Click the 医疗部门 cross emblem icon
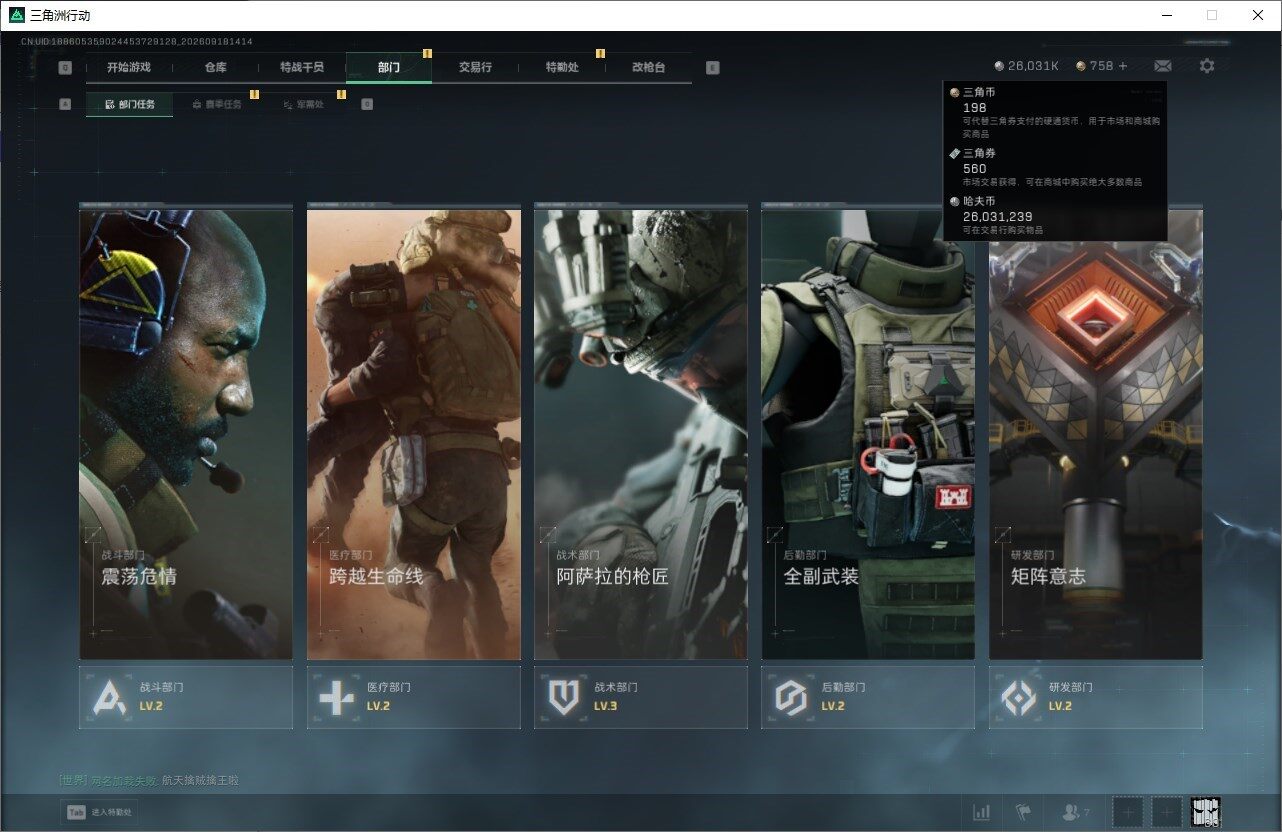1282x832 pixels. click(337, 697)
